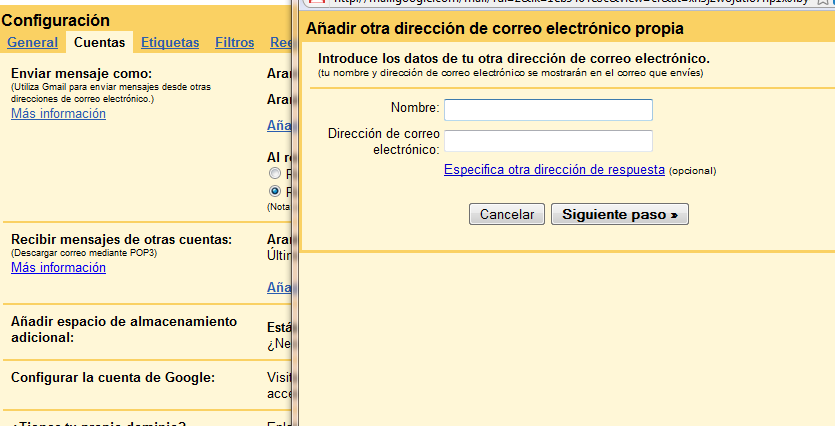This screenshot has width=835, height=426.
Task: Focus the Nombre text field
Action: click(548, 109)
